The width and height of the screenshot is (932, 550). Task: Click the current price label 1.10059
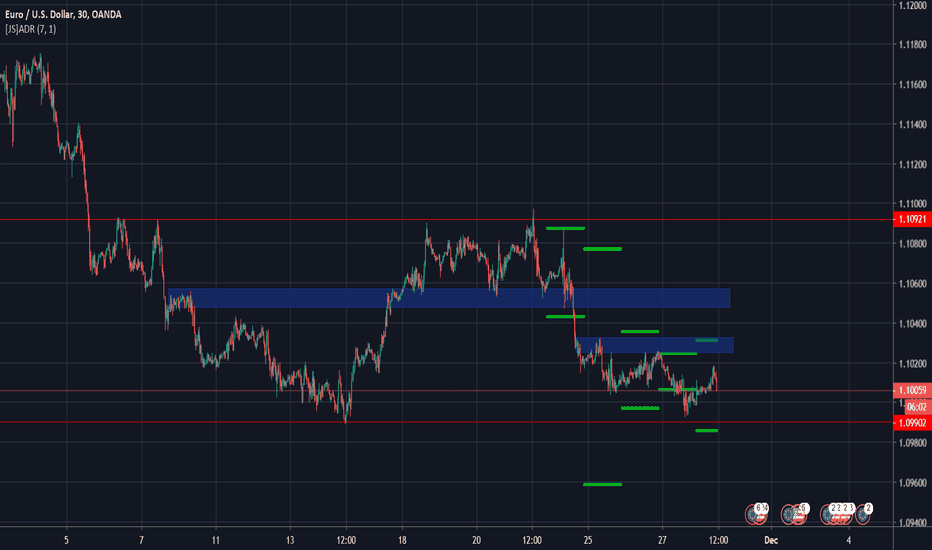coord(910,391)
